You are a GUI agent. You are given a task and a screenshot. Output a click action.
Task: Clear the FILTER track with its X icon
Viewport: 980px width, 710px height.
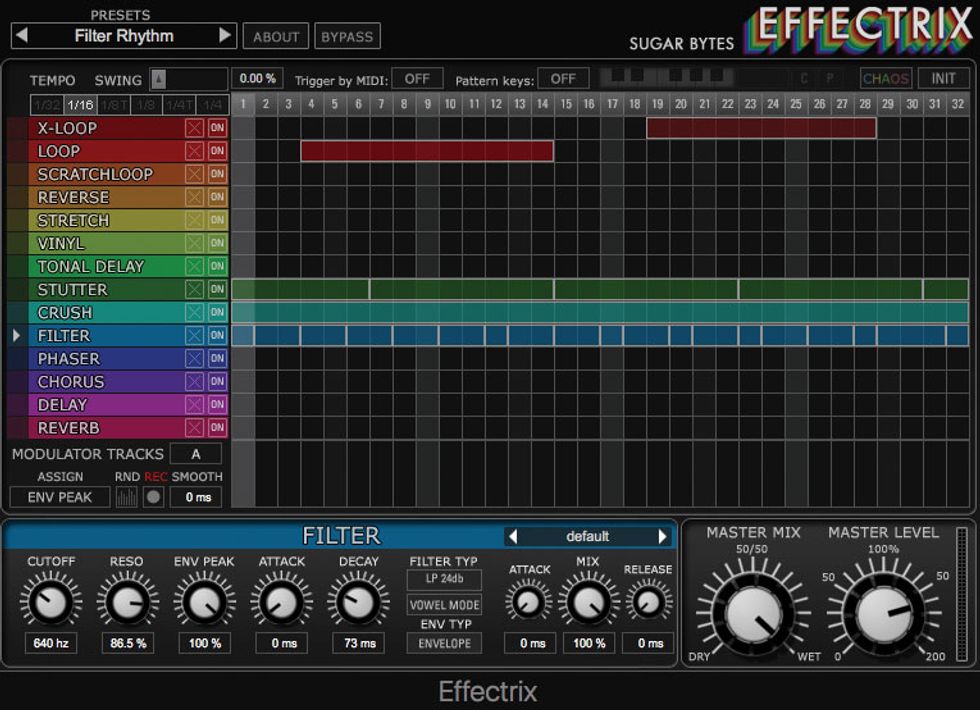coord(194,336)
